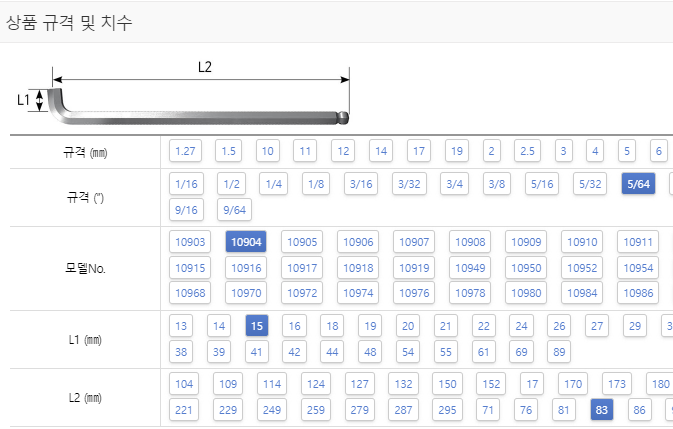Choose model number 10986

coord(638,293)
